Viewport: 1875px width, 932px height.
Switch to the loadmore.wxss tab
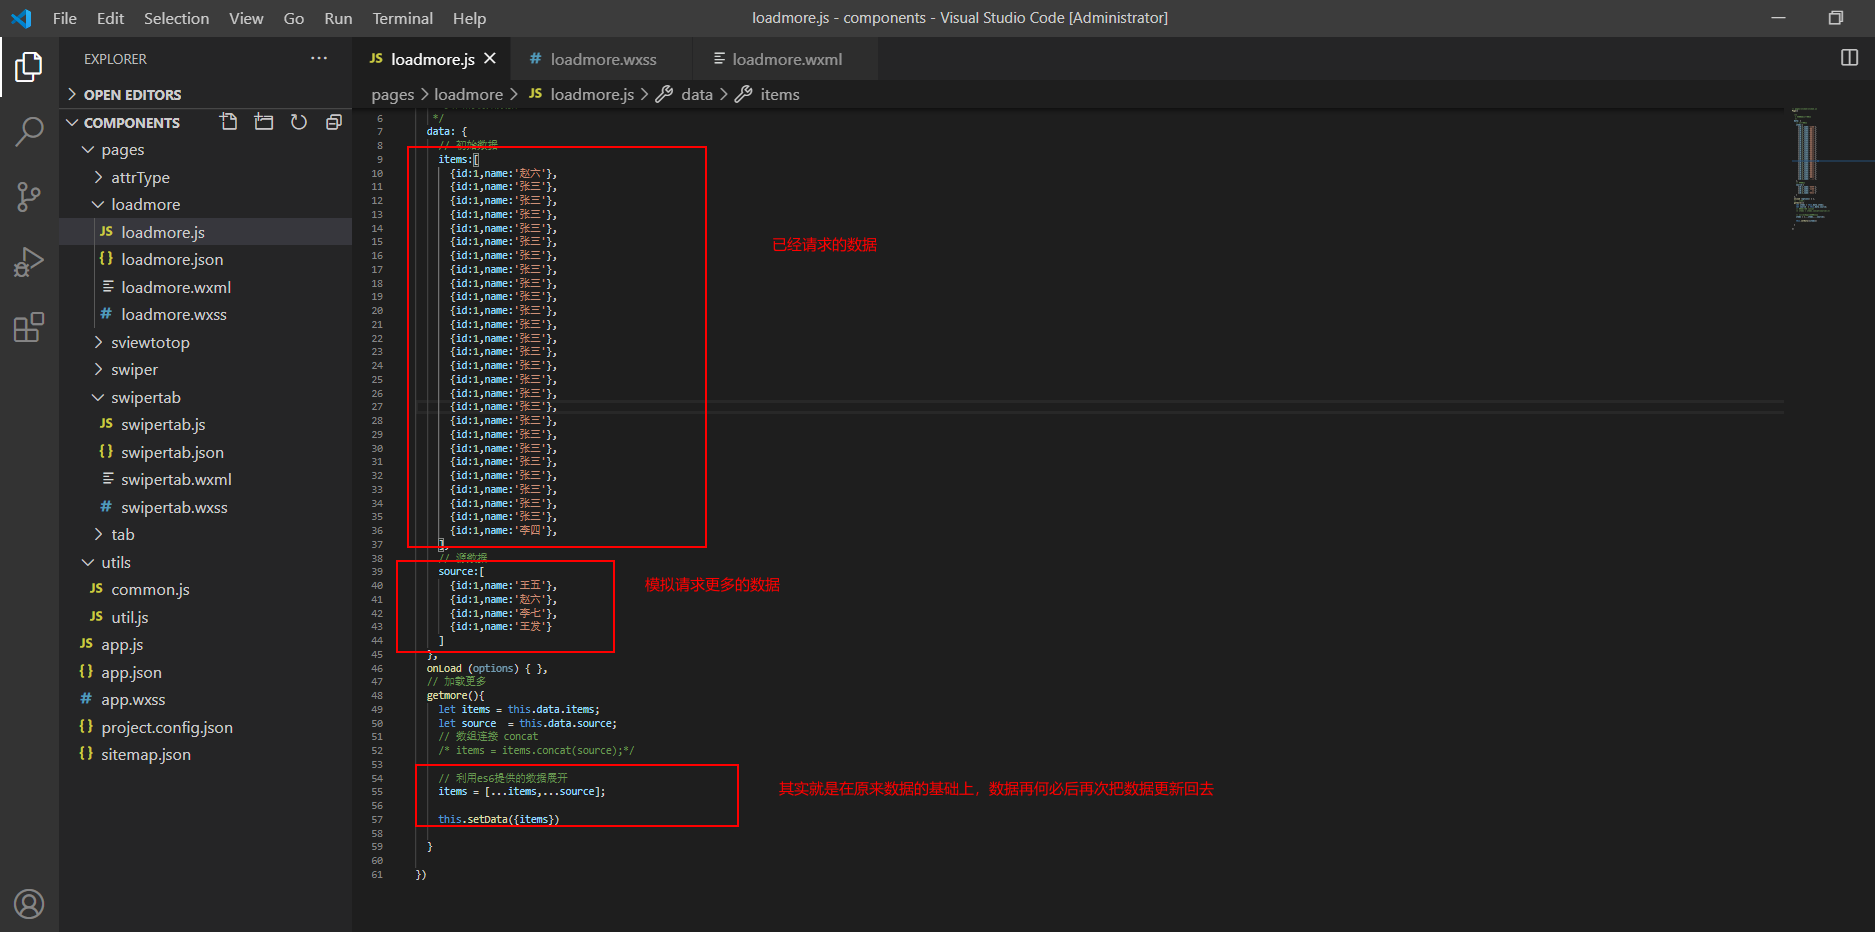[601, 59]
